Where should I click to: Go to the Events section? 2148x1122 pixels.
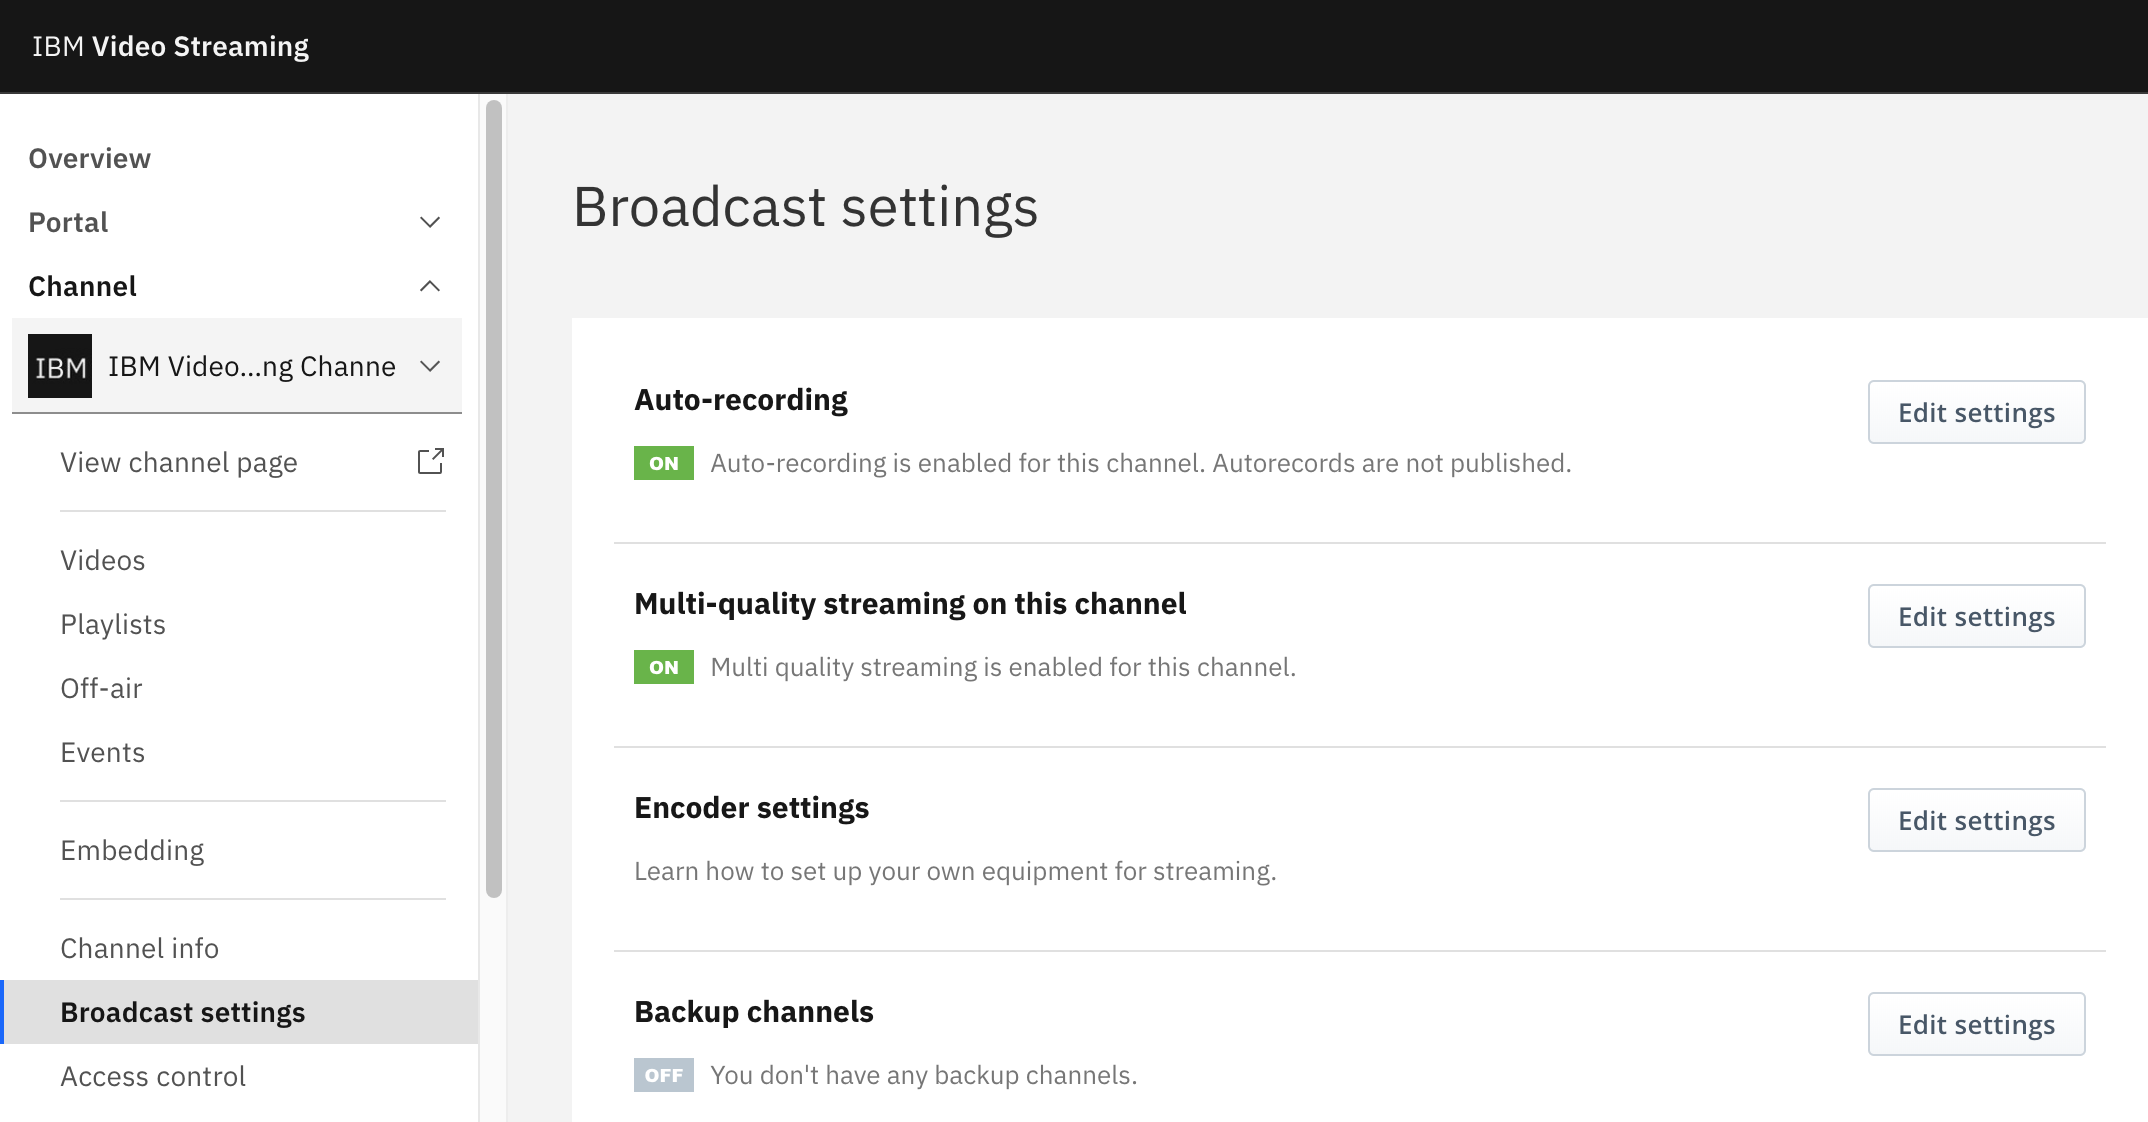(x=103, y=752)
